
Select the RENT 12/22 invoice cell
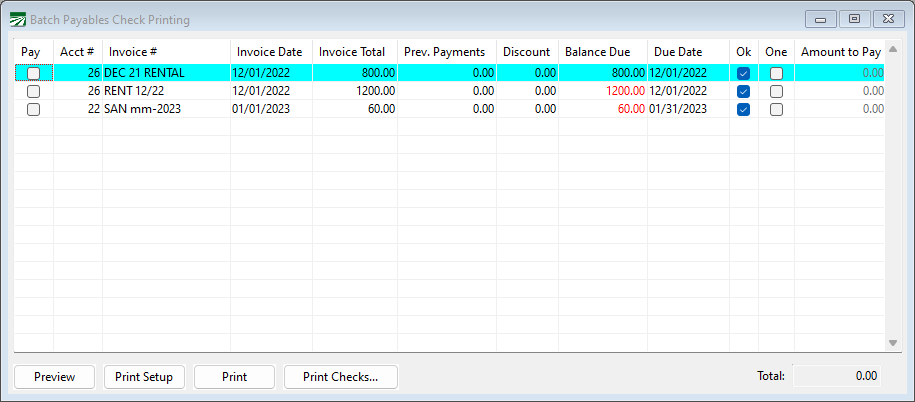166,91
